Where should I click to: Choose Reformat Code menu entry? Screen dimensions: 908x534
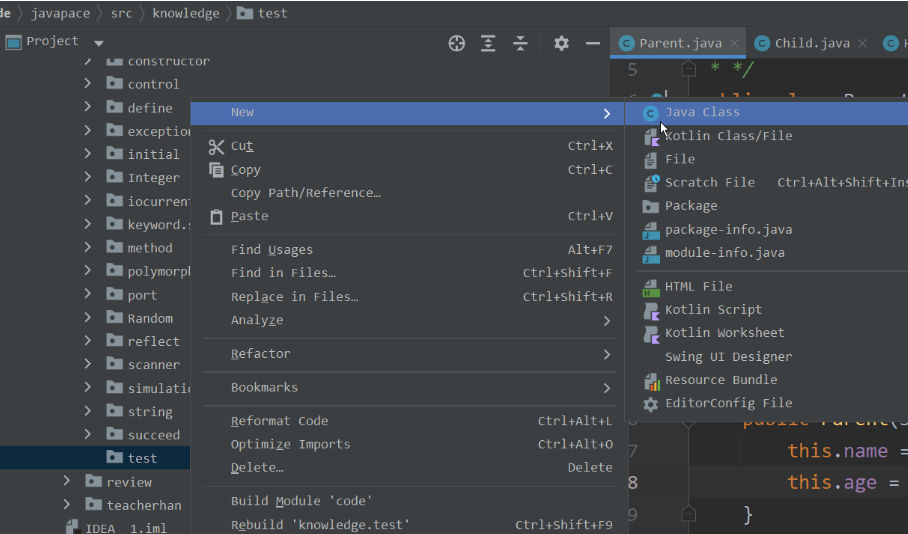[279, 421]
